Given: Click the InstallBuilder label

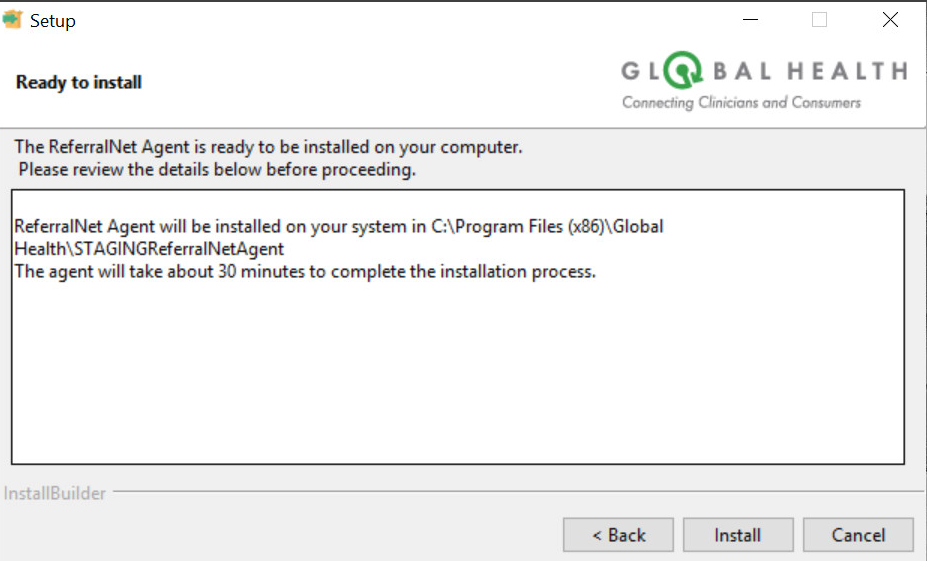Looking at the screenshot, I should click(x=55, y=493).
